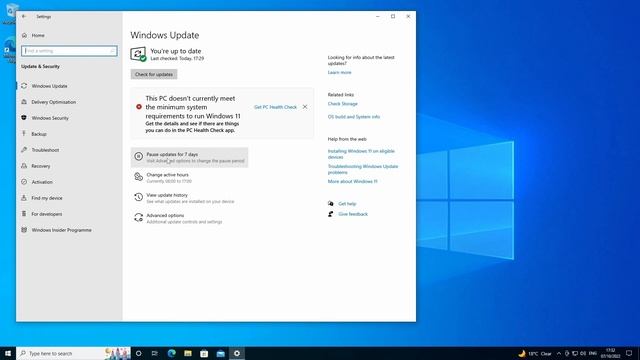
Task: Dismiss the Windows 11 requirements notice
Action: pyautogui.click(x=305, y=107)
